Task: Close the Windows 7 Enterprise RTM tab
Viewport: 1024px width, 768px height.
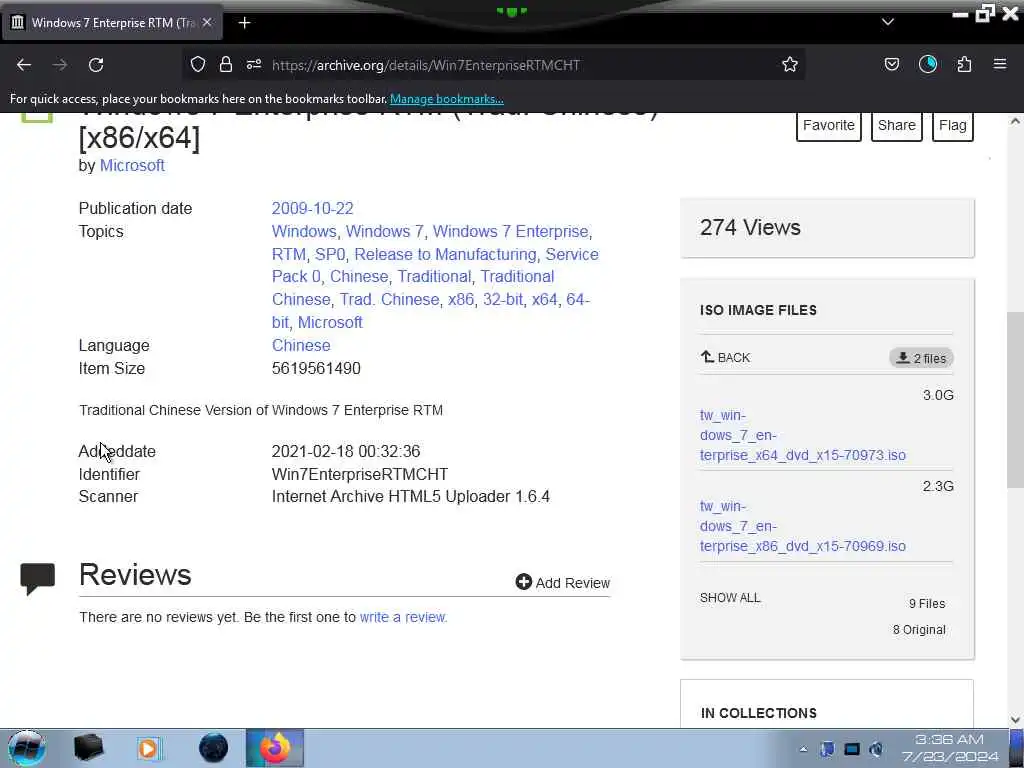Action: [x=207, y=23]
